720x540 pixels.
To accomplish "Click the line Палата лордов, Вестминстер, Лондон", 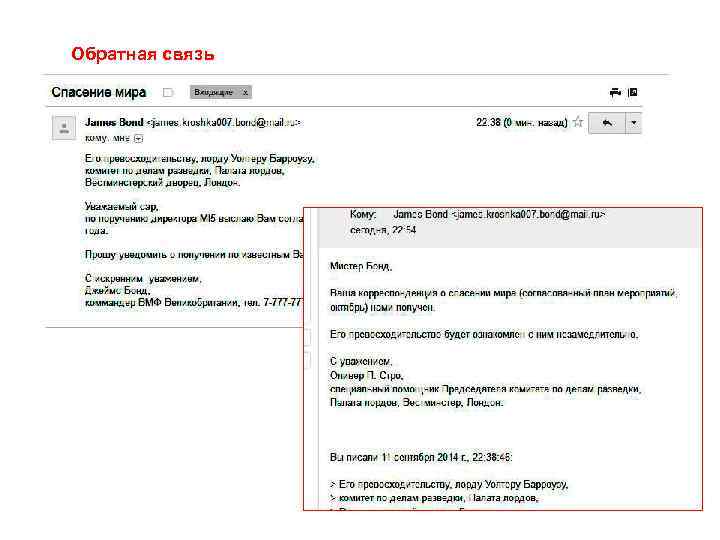I will coord(416,403).
